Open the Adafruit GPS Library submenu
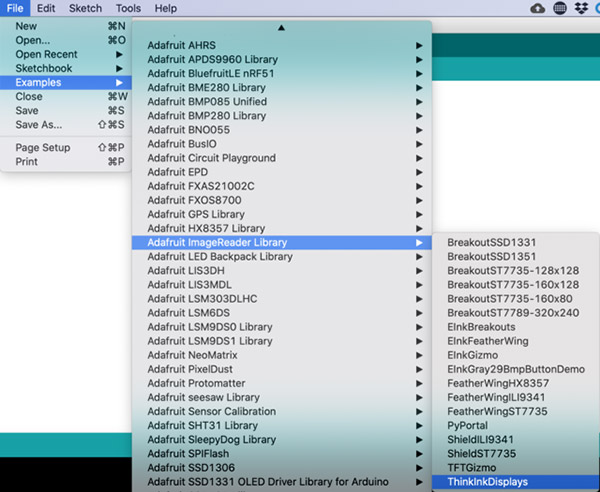This screenshot has height=492, width=600. pos(282,214)
